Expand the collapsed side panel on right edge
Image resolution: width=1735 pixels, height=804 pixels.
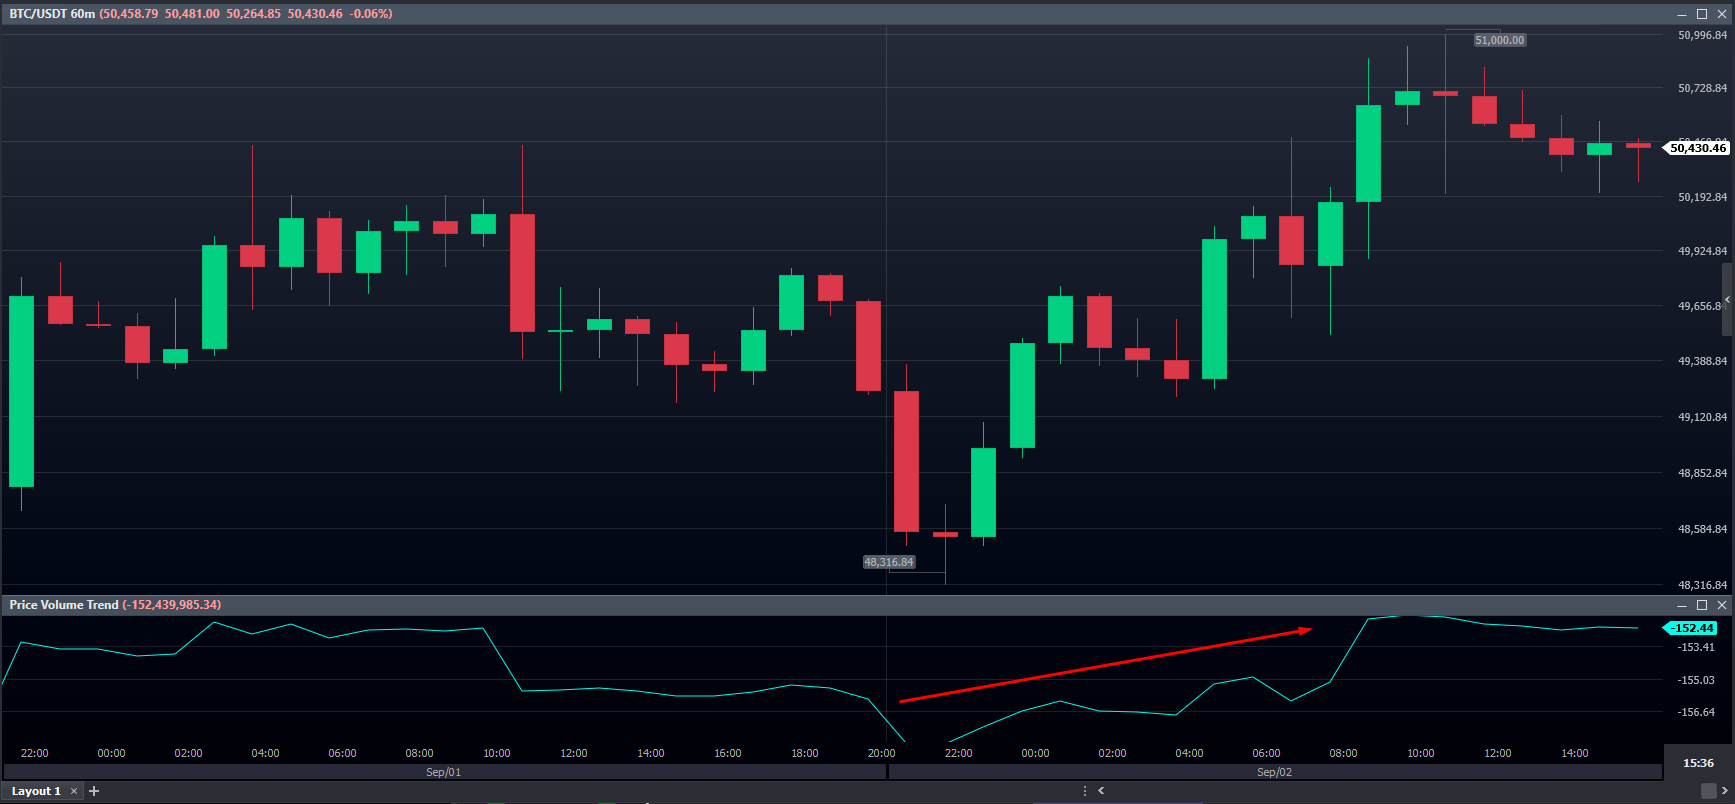1728,300
